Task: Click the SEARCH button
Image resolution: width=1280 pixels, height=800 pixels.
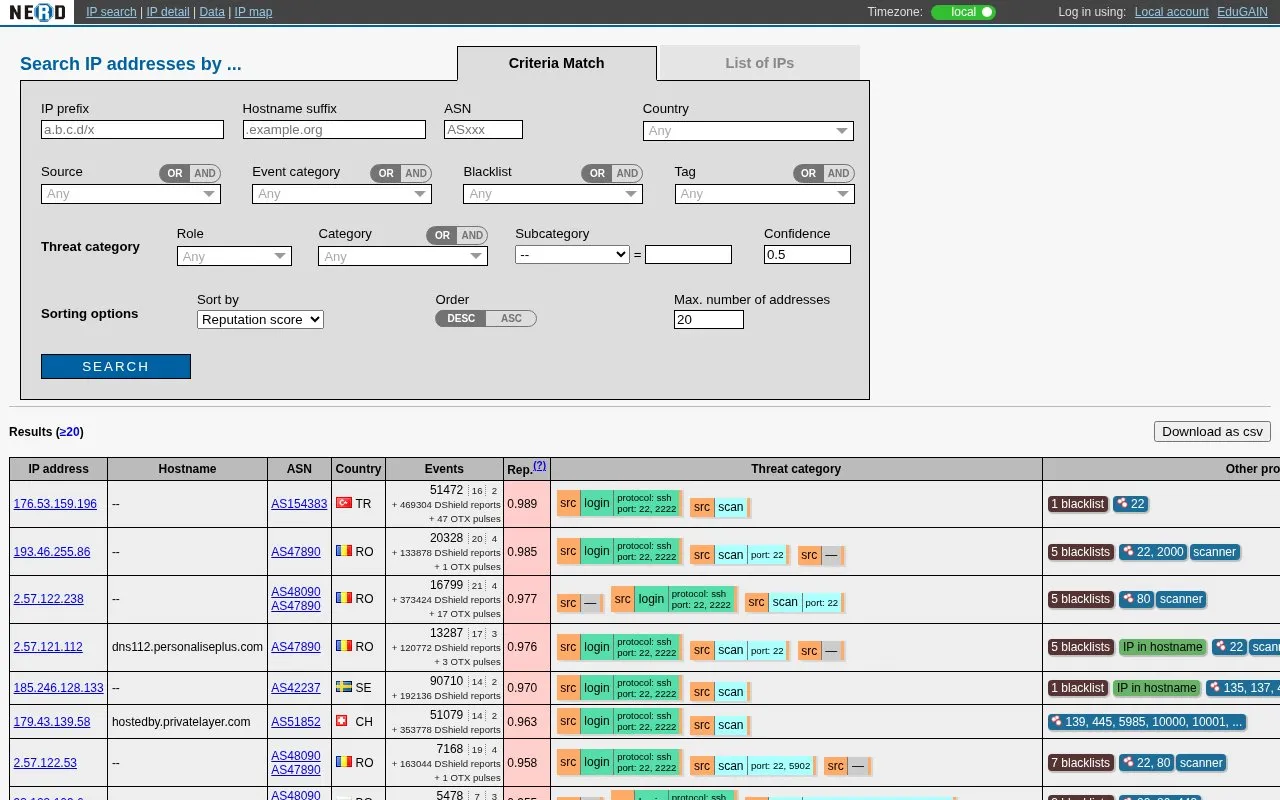Action: [116, 367]
